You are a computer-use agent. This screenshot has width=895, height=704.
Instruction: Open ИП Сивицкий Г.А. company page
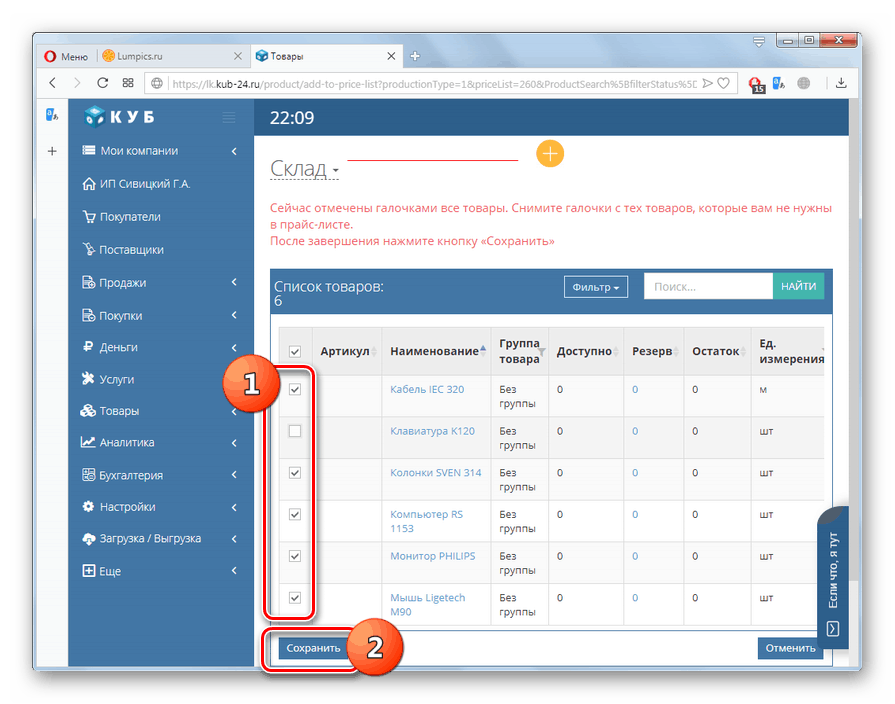pyautogui.click(x=136, y=184)
